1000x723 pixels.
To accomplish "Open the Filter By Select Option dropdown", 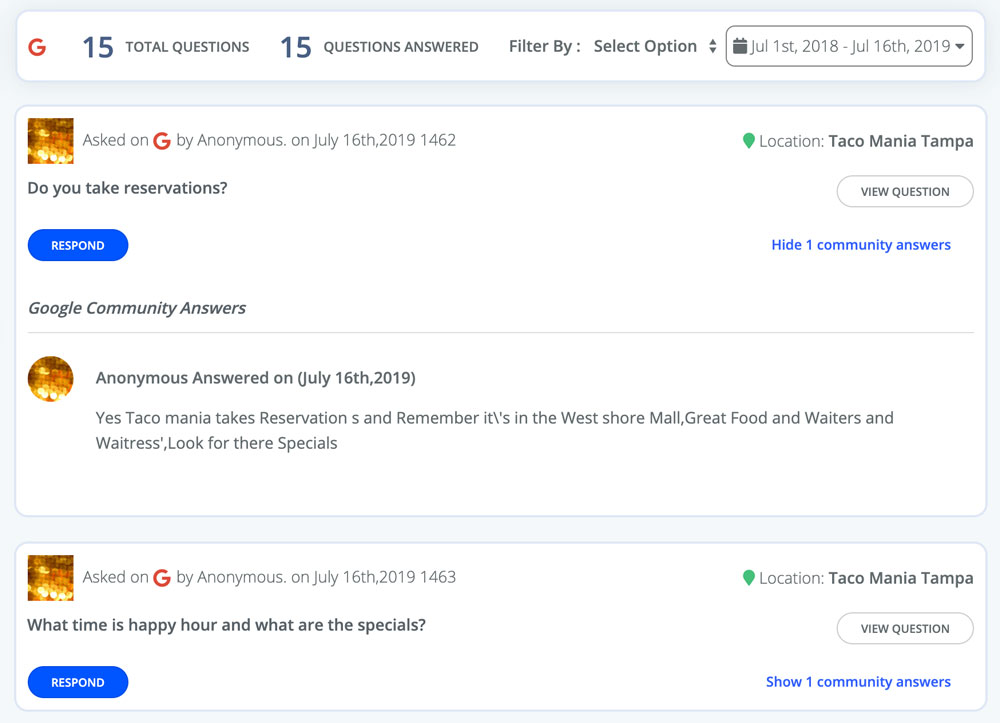I will pos(655,47).
